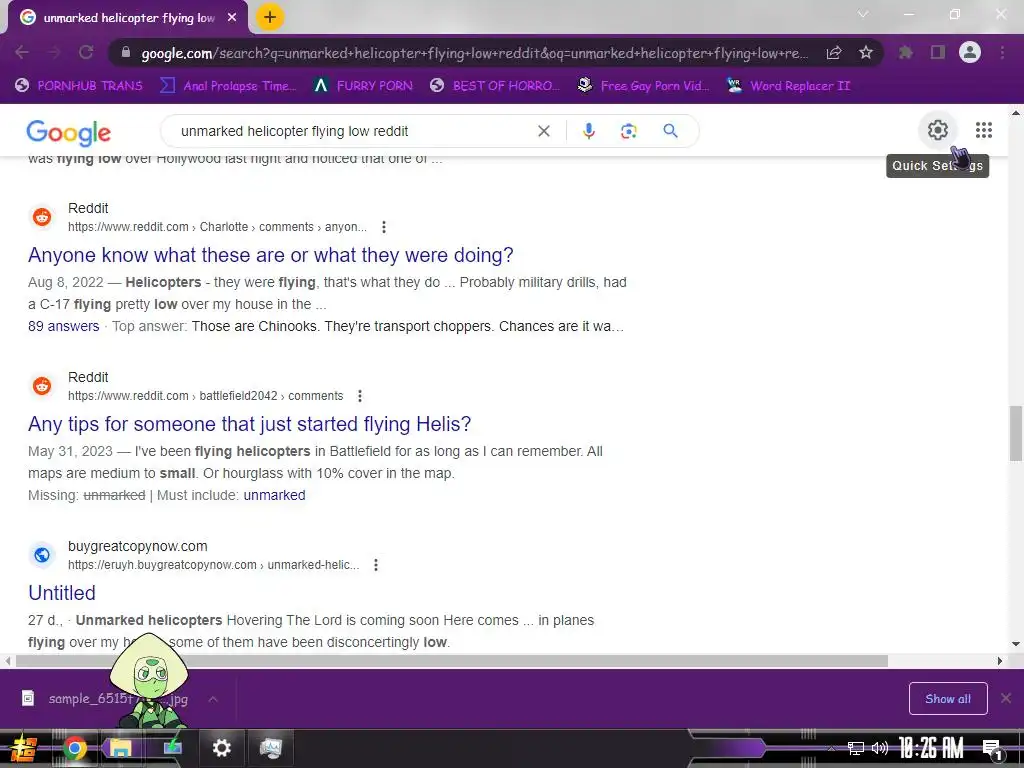Open Word Replacer II bookmark
The width and height of the screenshot is (1024, 768).
point(789,86)
